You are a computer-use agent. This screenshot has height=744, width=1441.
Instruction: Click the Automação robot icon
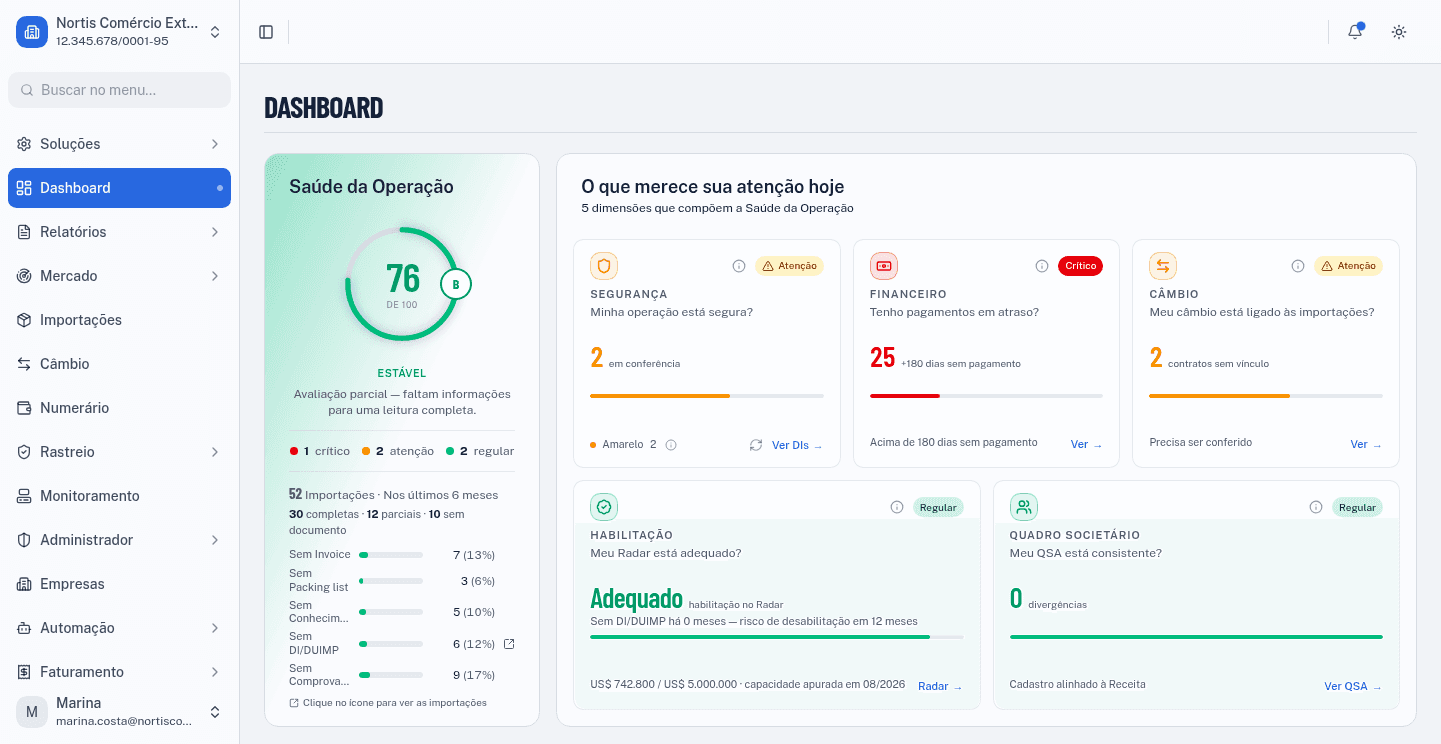[24, 628]
